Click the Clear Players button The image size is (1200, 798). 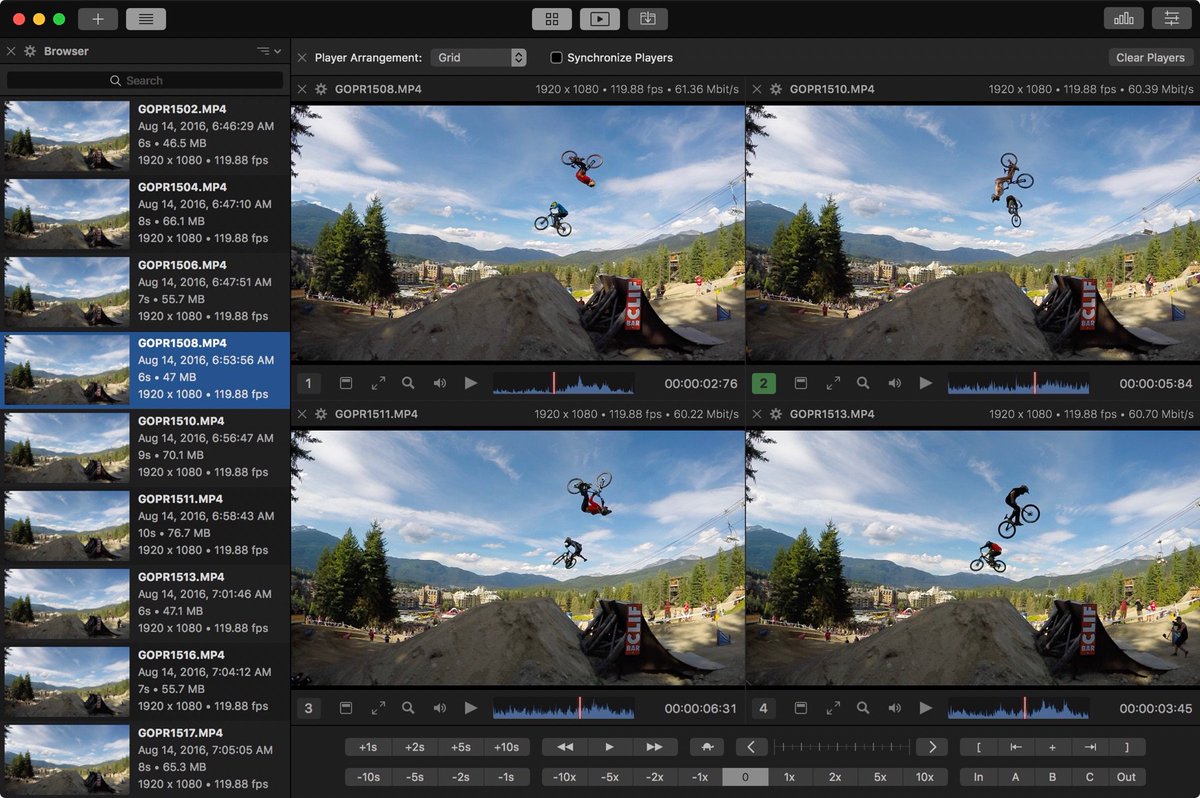(x=1150, y=58)
